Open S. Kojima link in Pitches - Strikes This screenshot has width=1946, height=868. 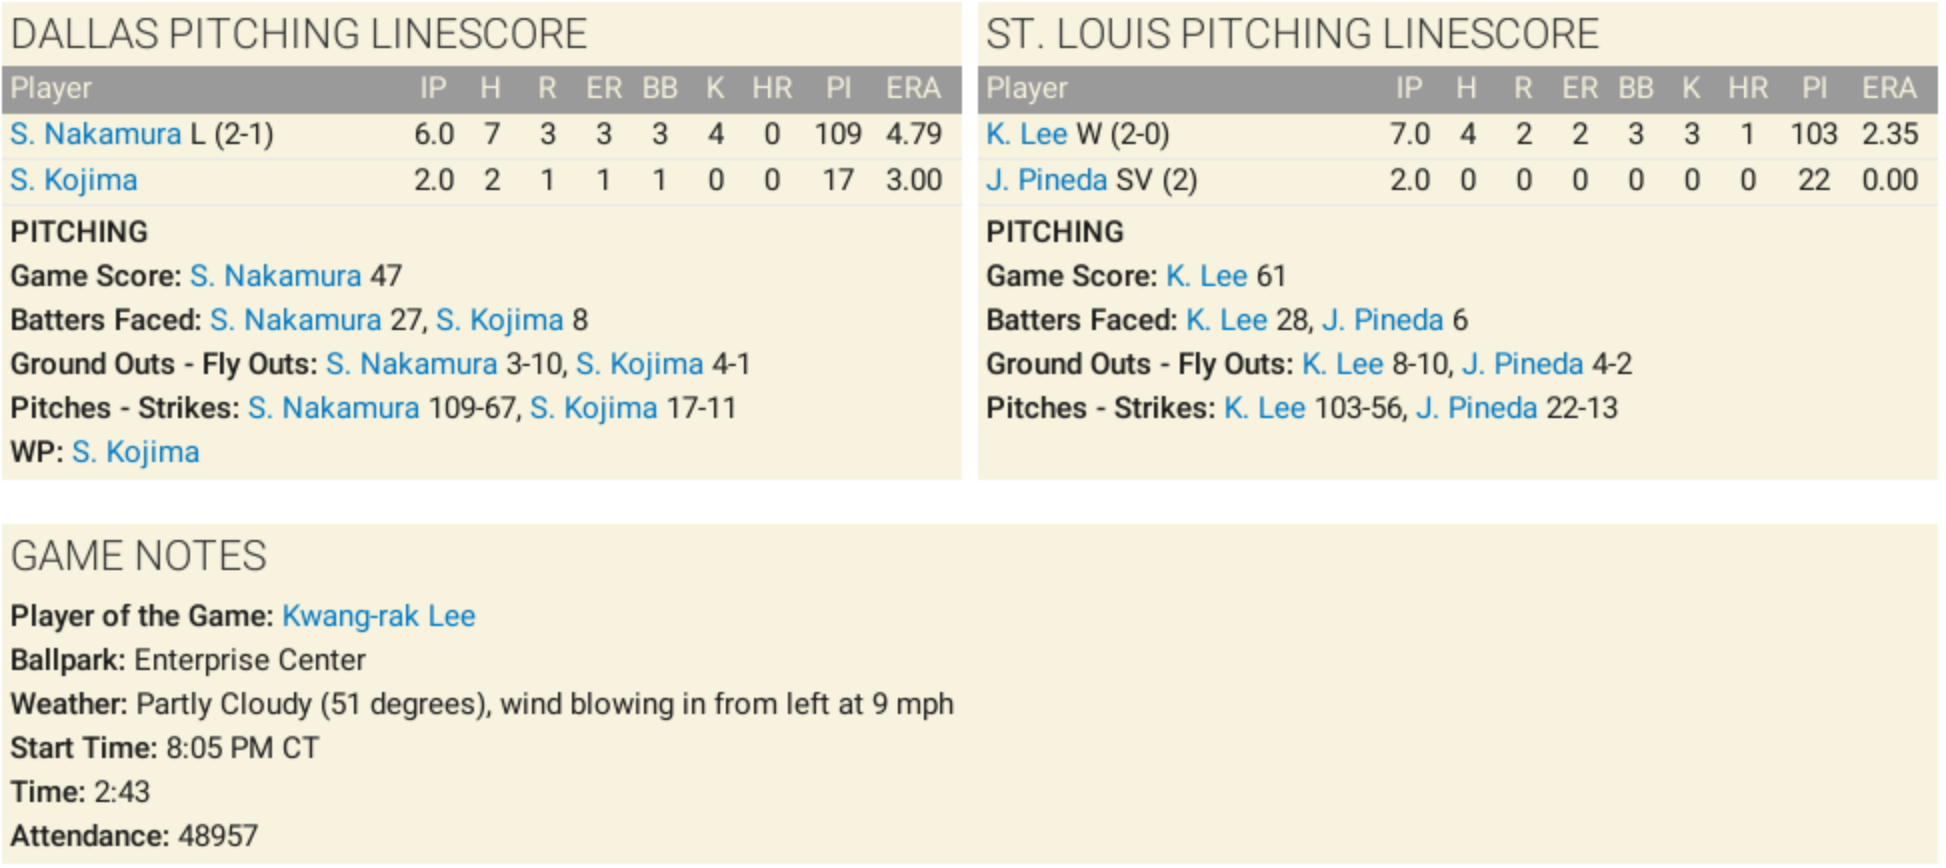[594, 408]
